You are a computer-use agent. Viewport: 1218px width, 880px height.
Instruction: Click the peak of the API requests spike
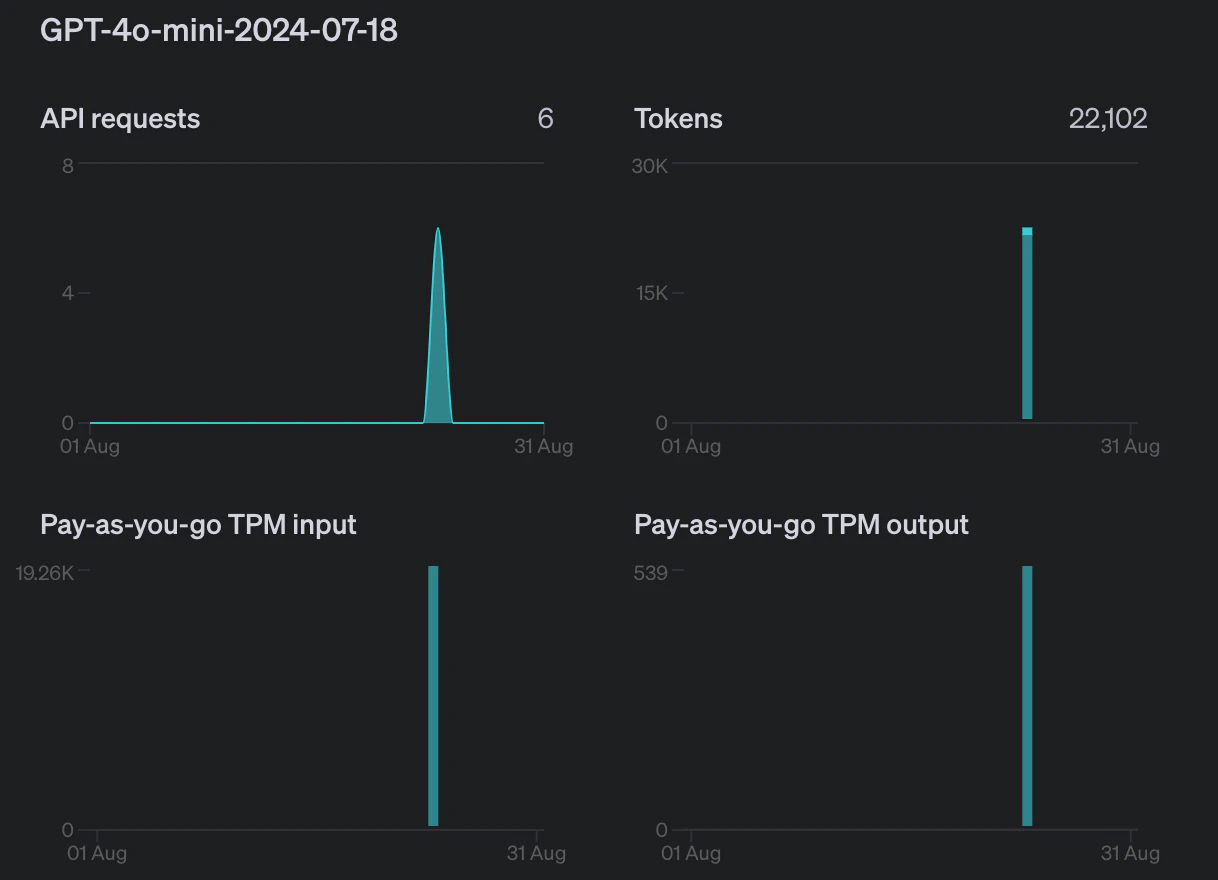[x=438, y=230]
